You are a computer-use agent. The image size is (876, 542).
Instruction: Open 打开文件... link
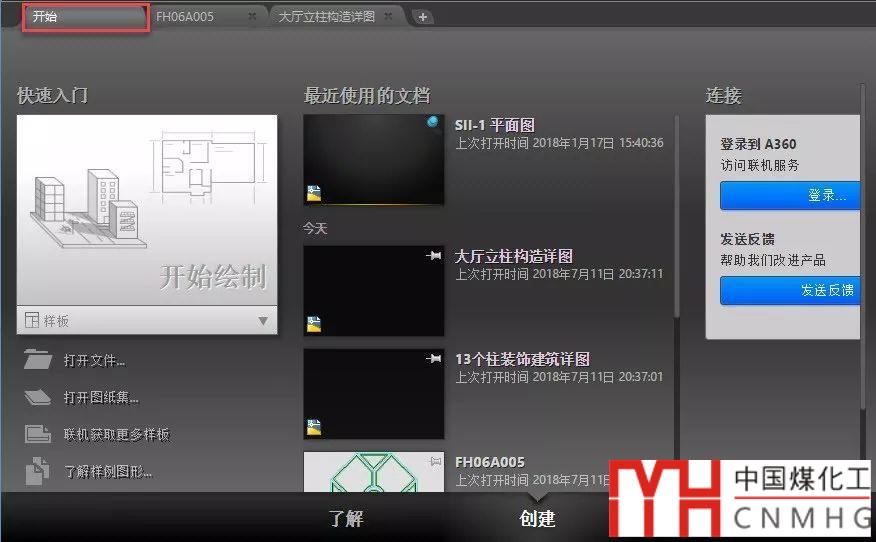pyautogui.click(x=94, y=361)
